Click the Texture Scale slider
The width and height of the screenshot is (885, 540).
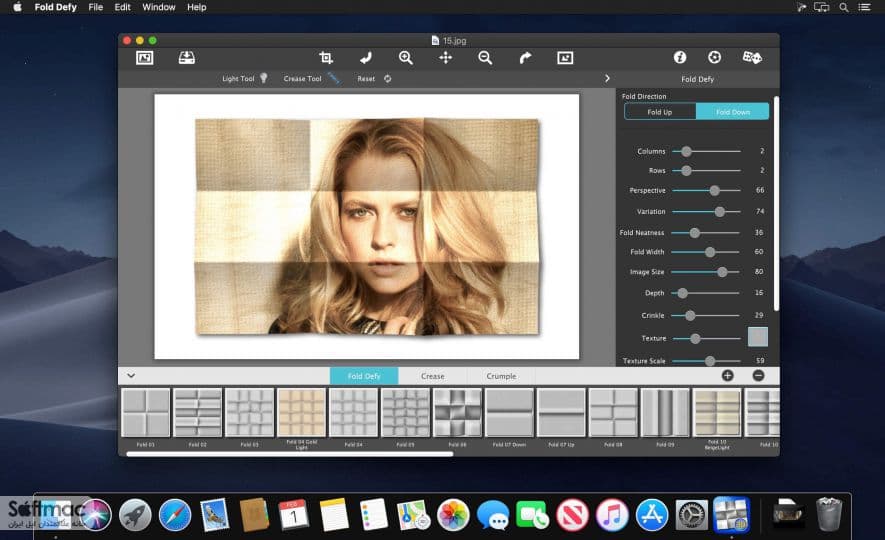pos(706,361)
